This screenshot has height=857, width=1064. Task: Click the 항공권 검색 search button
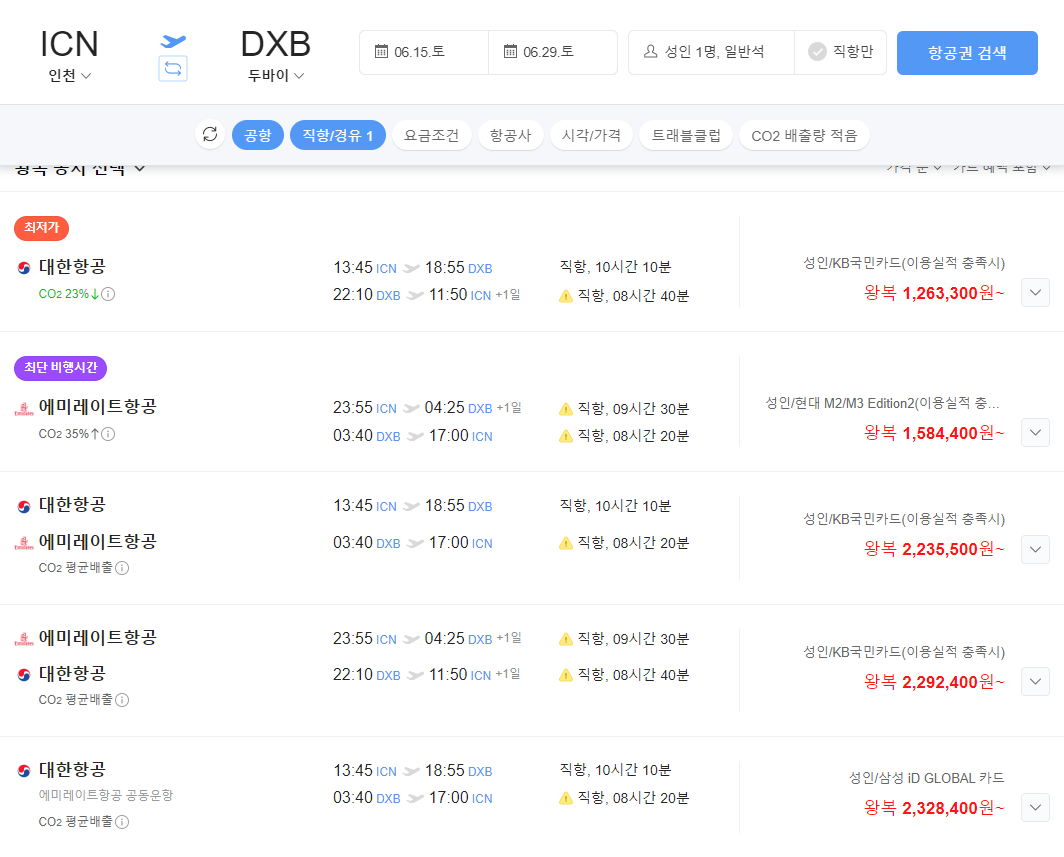pyautogui.click(x=967, y=52)
